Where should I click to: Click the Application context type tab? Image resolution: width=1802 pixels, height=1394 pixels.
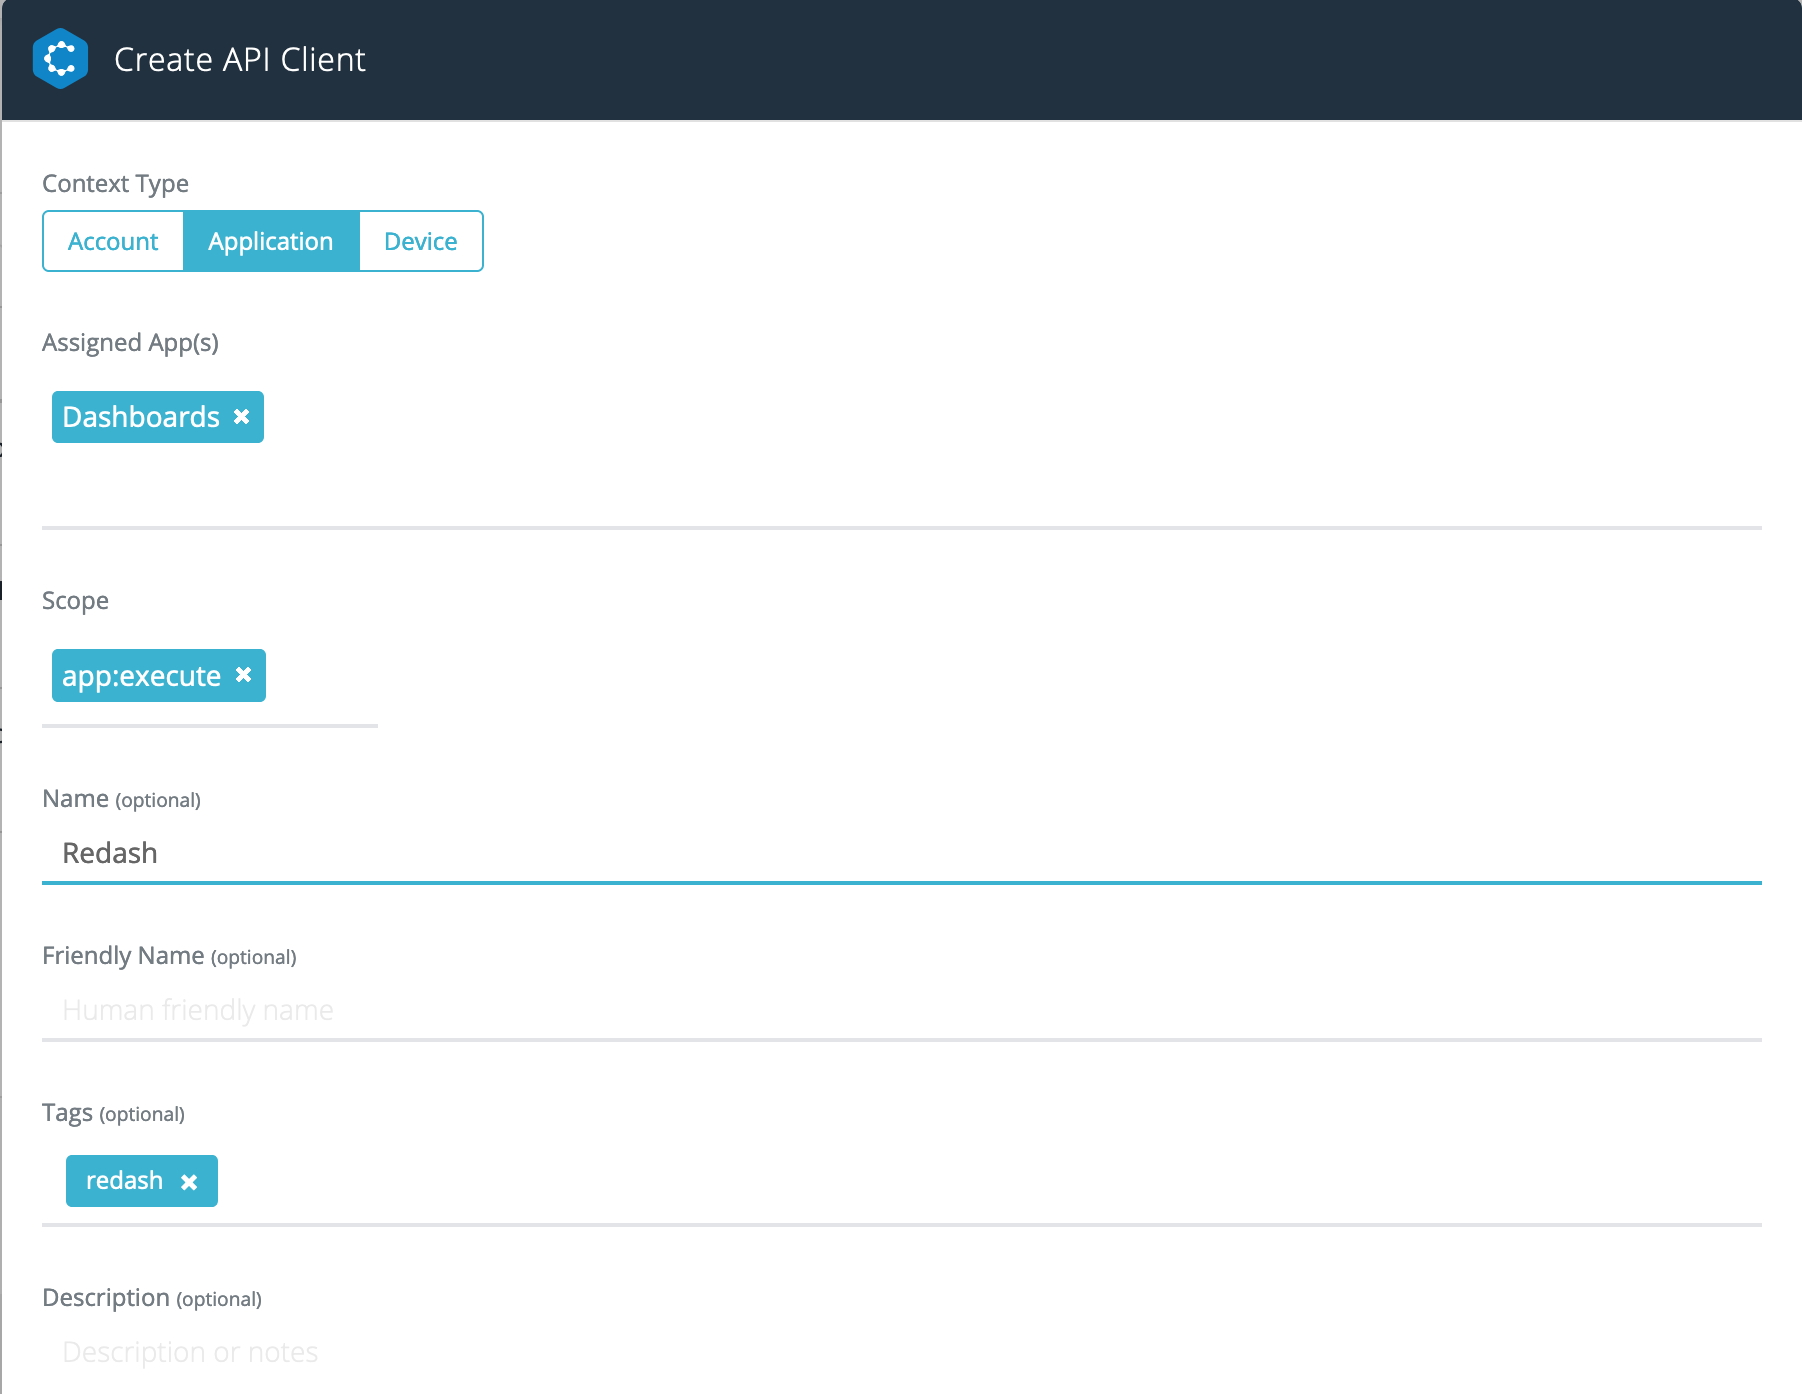click(270, 240)
